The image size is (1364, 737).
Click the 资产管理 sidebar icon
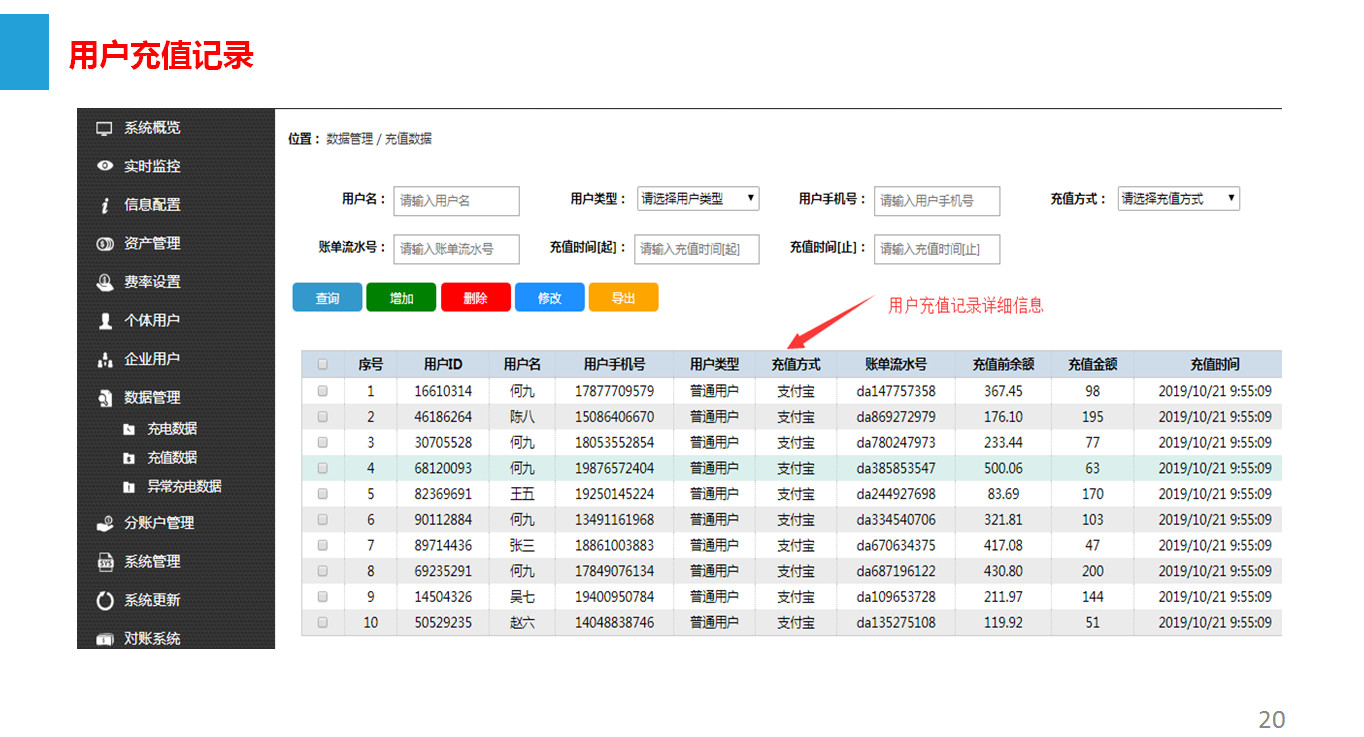pyautogui.click(x=104, y=244)
